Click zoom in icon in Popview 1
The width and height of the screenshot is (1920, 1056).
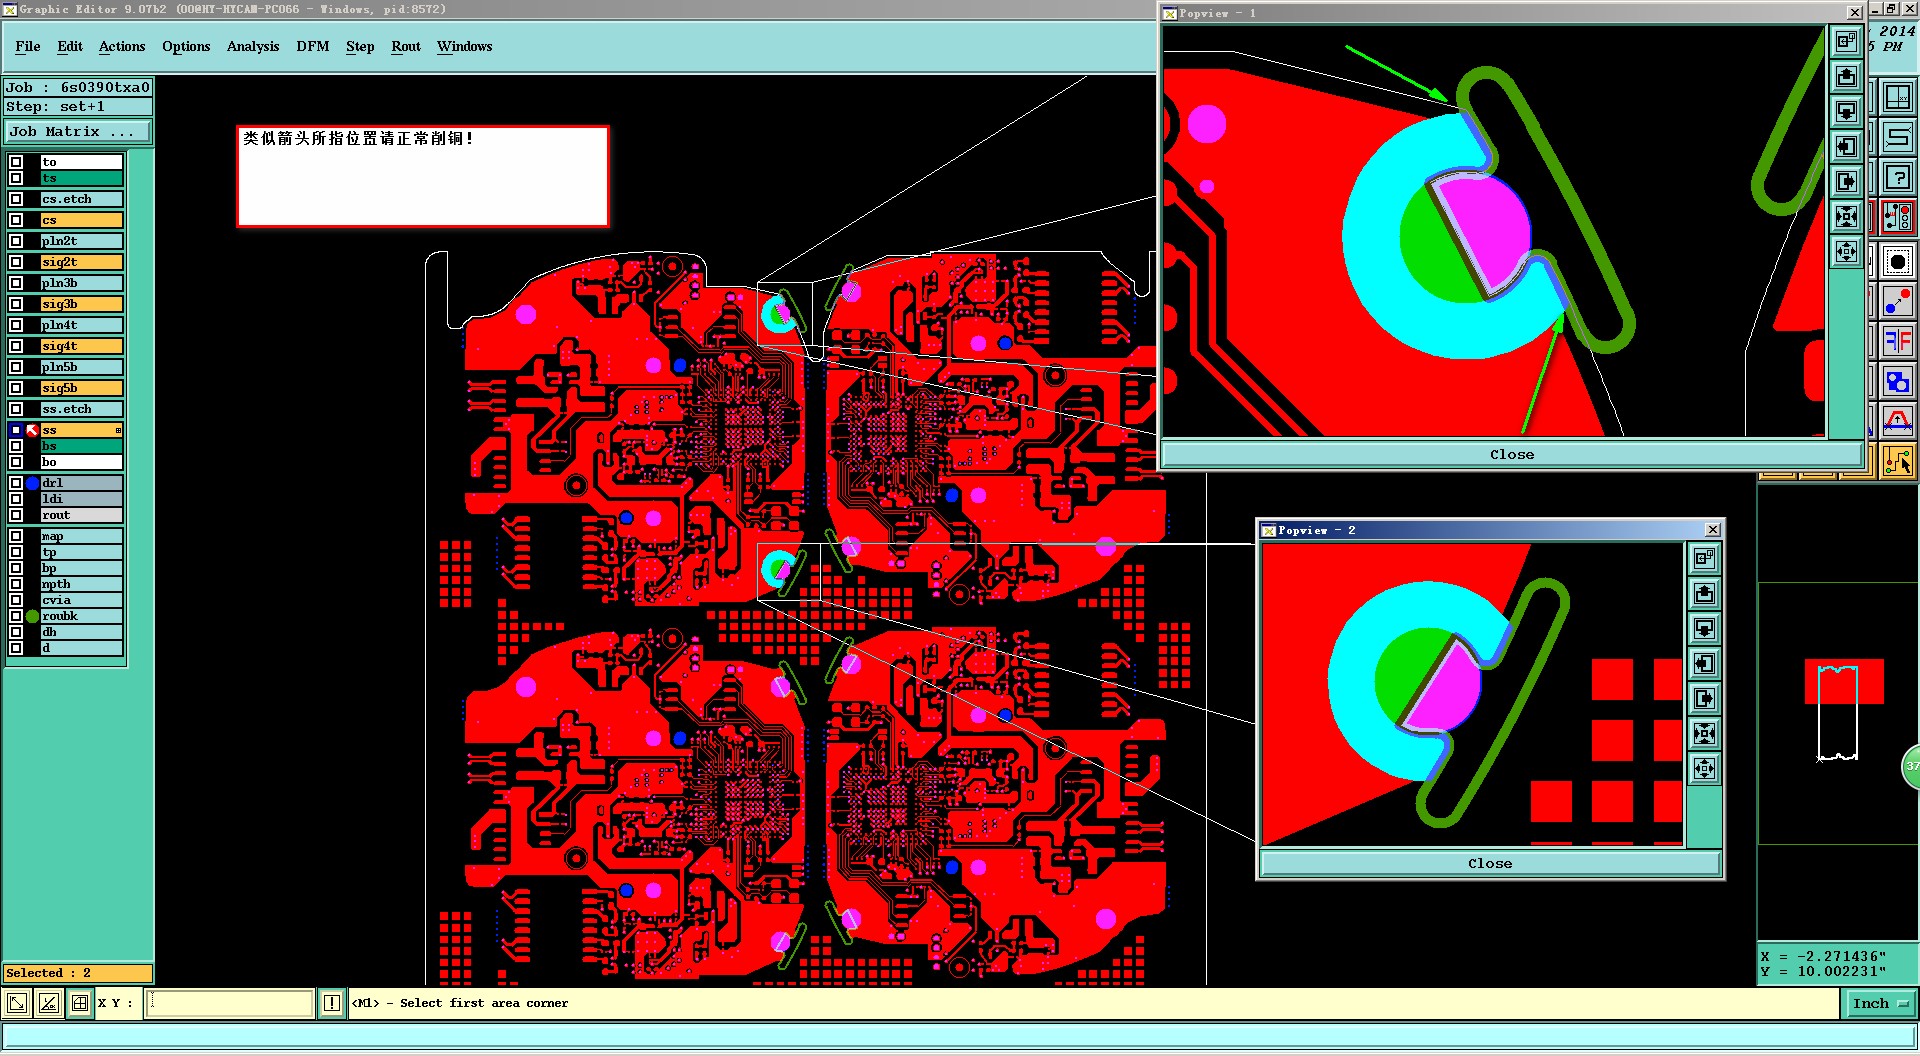click(x=1846, y=217)
